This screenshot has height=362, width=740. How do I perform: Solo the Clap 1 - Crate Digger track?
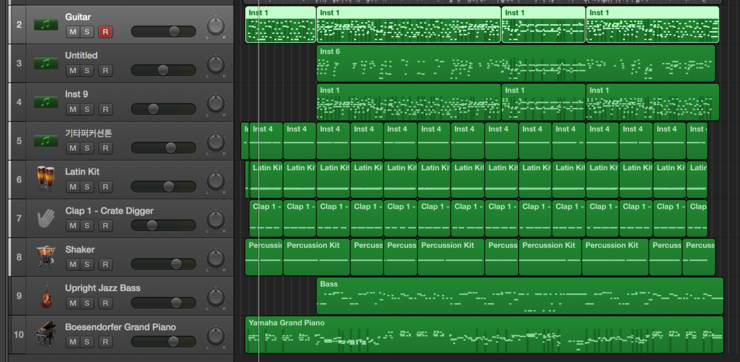pyautogui.click(x=86, y=226)
